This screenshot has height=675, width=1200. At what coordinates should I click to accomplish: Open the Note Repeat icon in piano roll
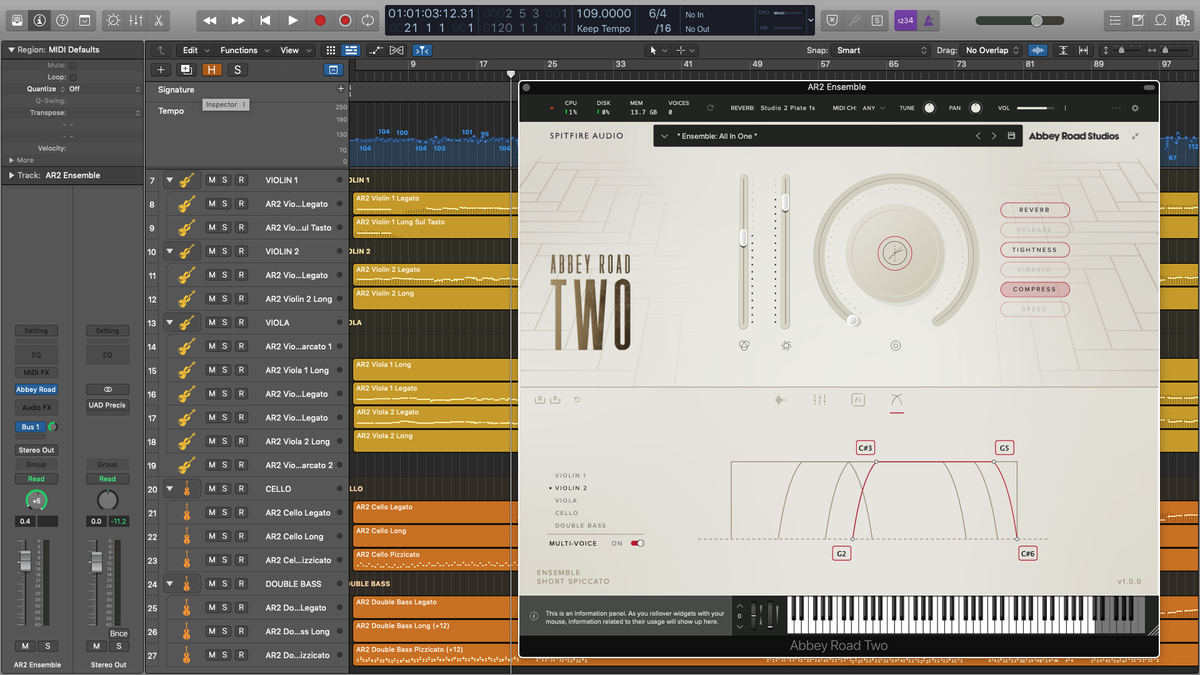coord(398,49)
